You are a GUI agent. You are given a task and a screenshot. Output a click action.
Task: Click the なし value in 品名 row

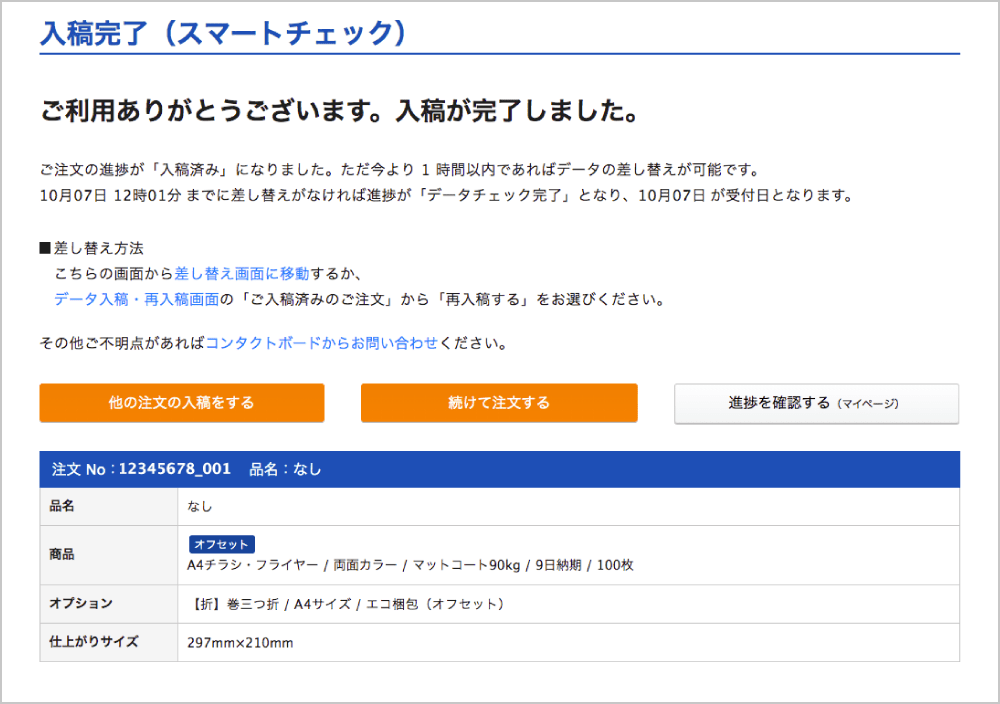[x=200, y=506]
